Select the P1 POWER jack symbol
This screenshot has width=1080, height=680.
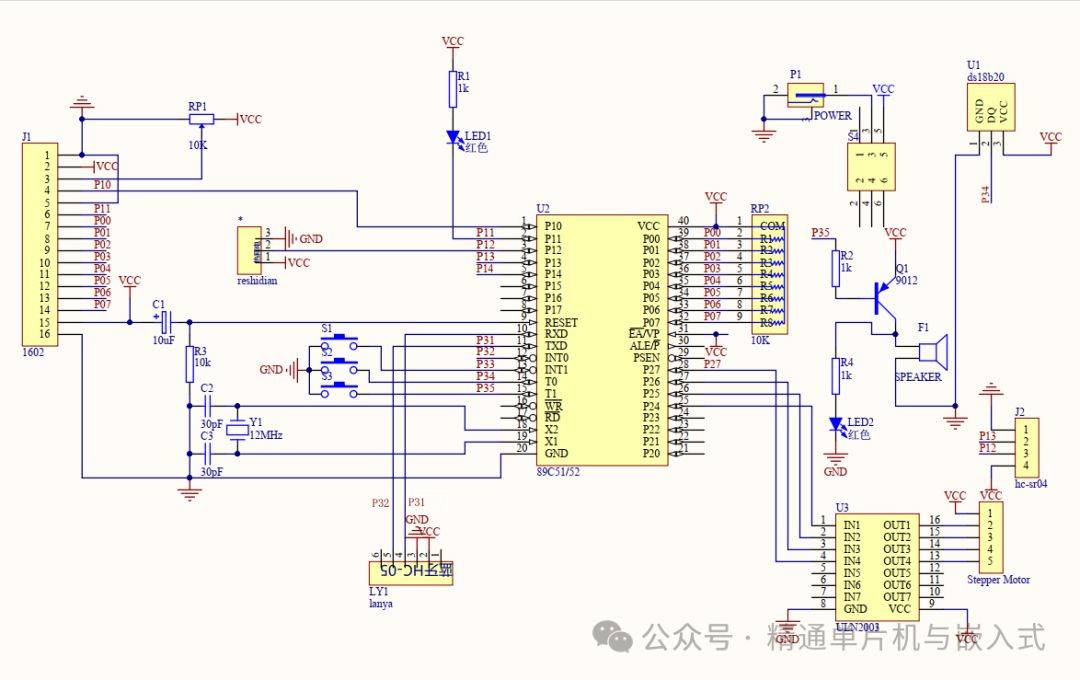806,95
